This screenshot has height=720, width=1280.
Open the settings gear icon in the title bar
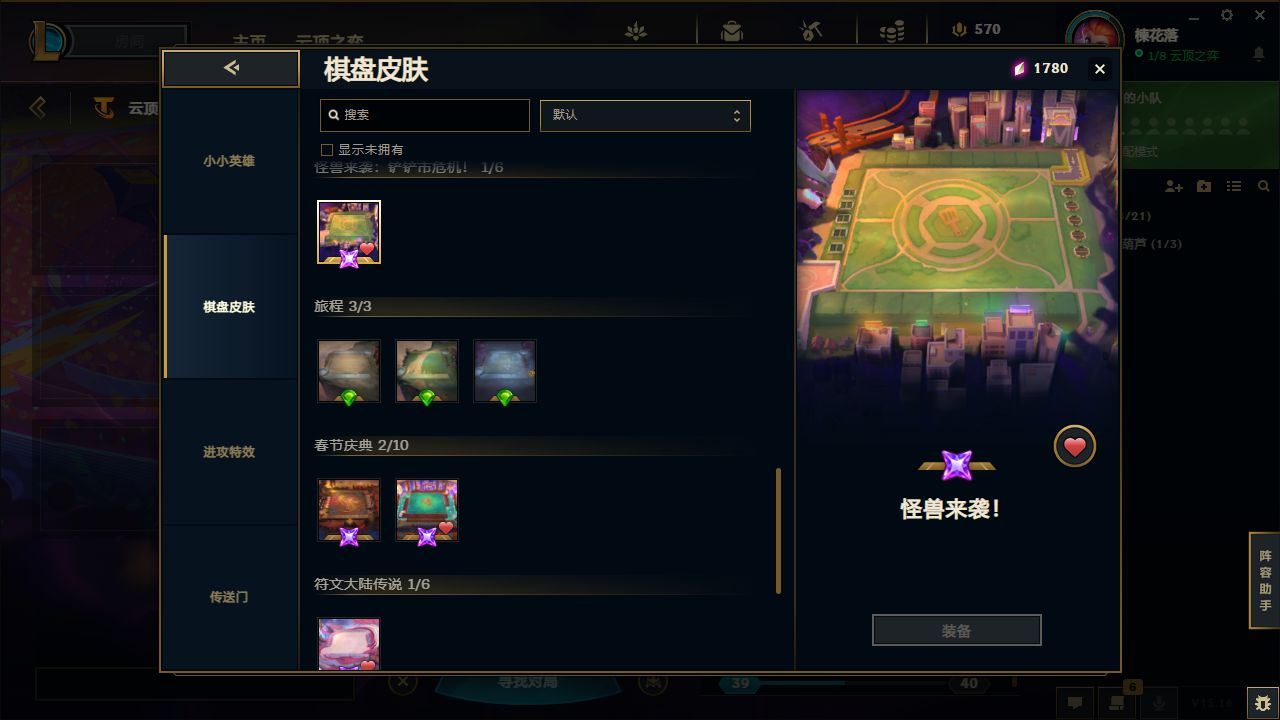[1227, 15]
